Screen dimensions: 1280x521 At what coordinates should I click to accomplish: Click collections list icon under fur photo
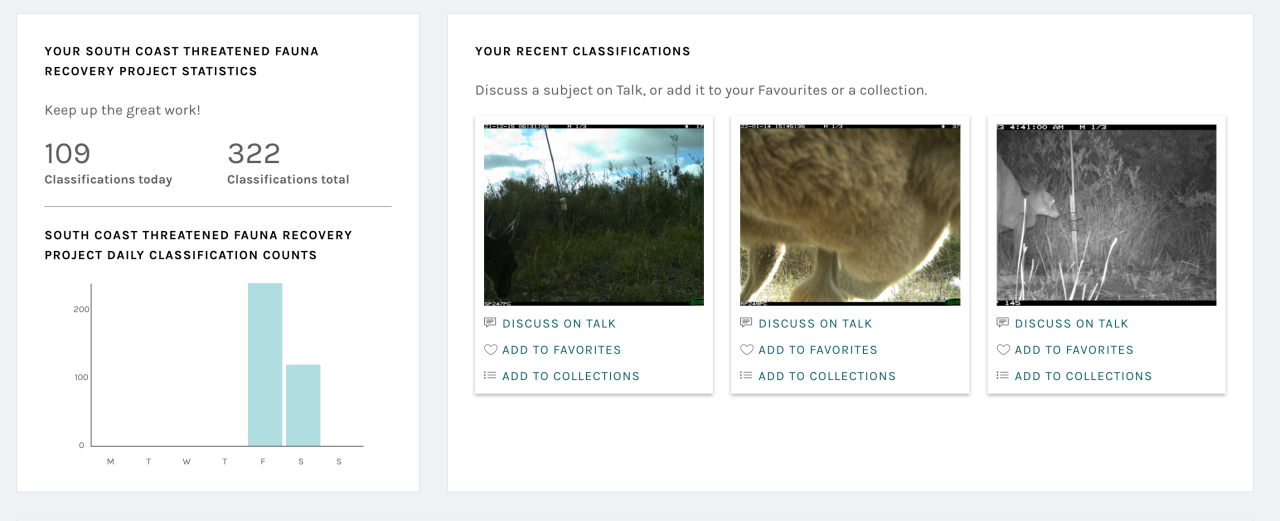coord(746,376)
